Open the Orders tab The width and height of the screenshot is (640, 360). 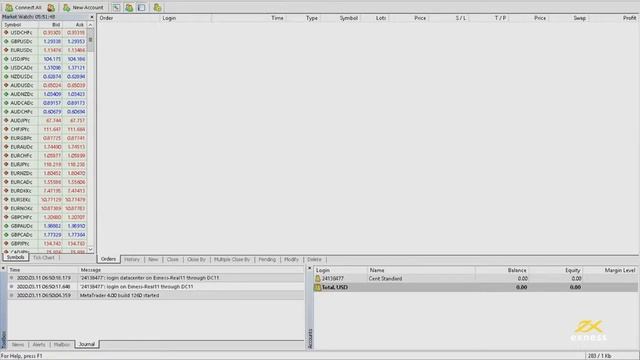(109, 259)
